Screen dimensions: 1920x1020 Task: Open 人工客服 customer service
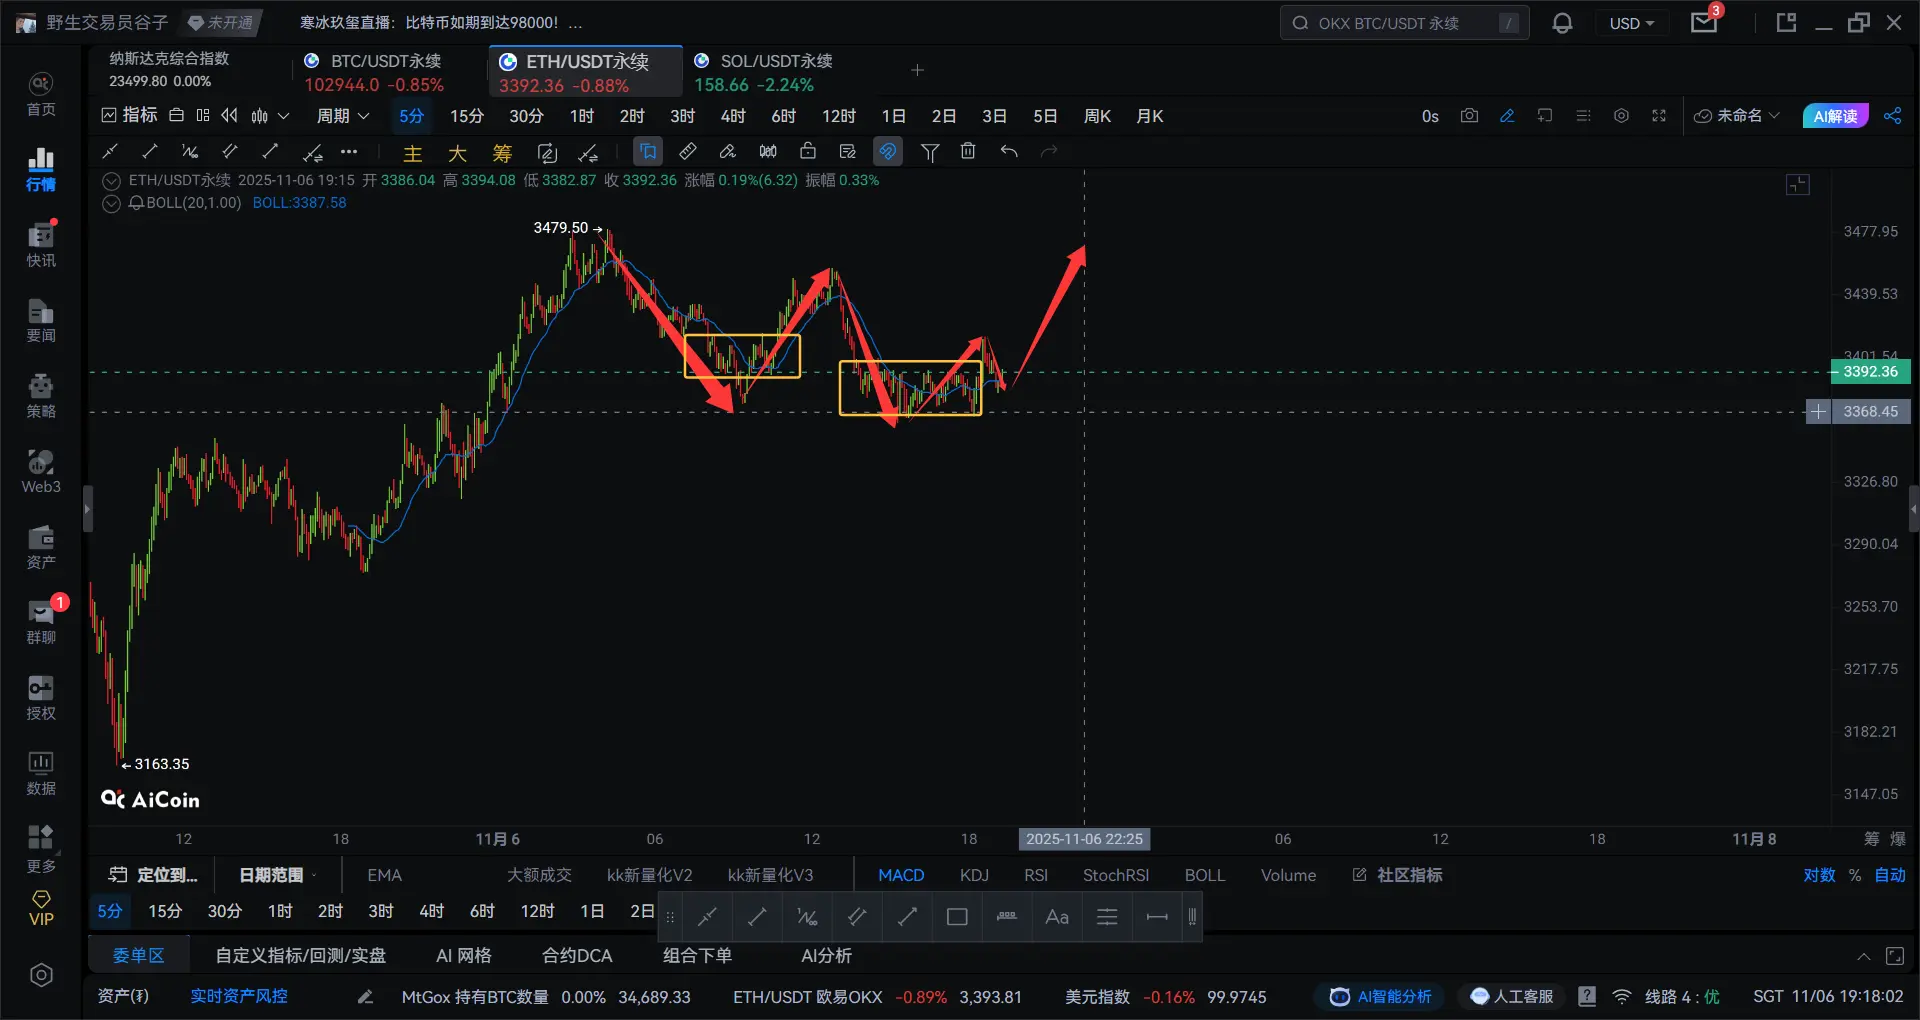[x=1511, y=997]
